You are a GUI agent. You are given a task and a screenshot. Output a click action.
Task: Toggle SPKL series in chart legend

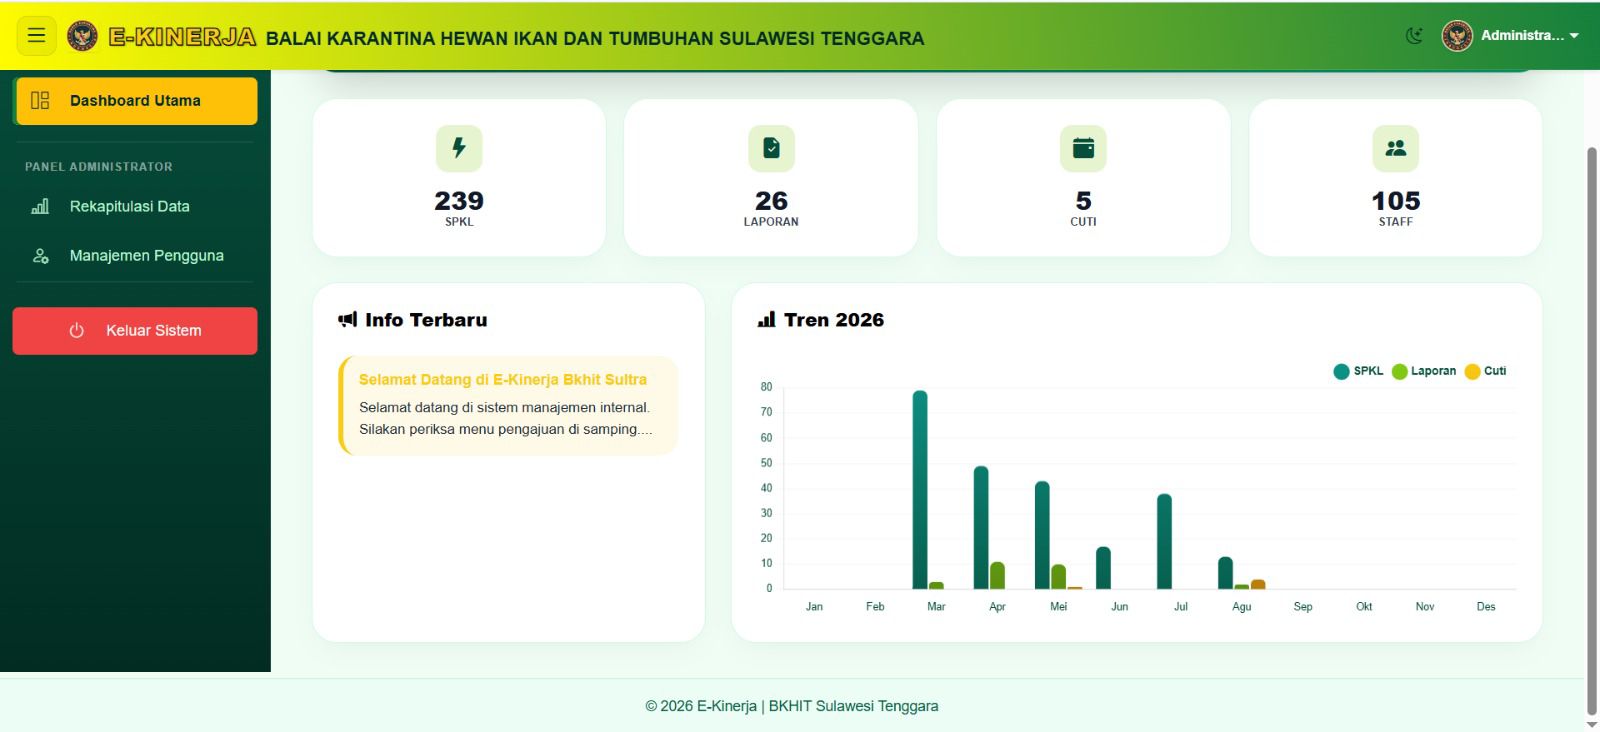1358,371
